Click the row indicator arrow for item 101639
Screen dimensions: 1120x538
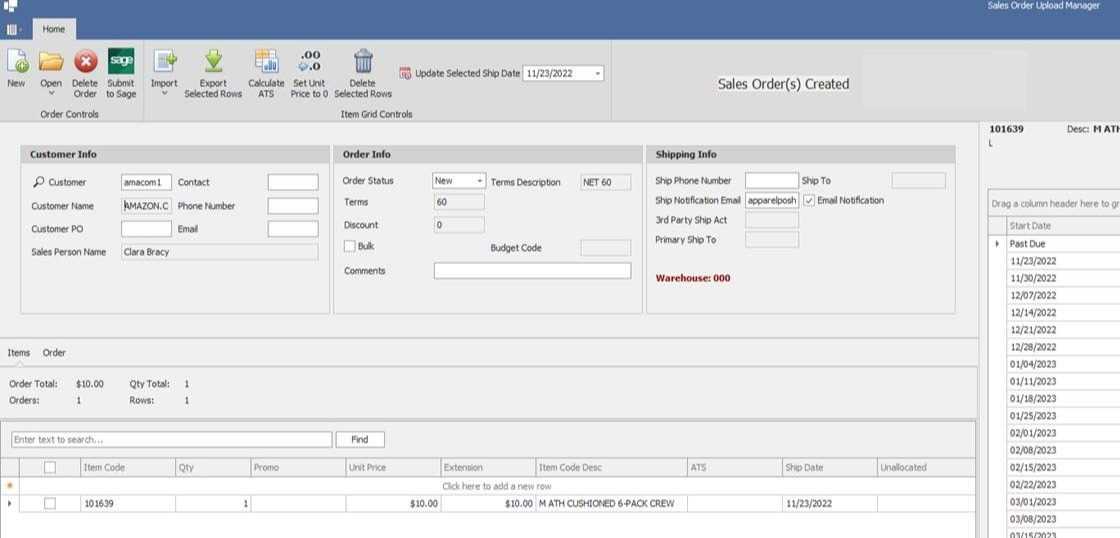(9, 503)
